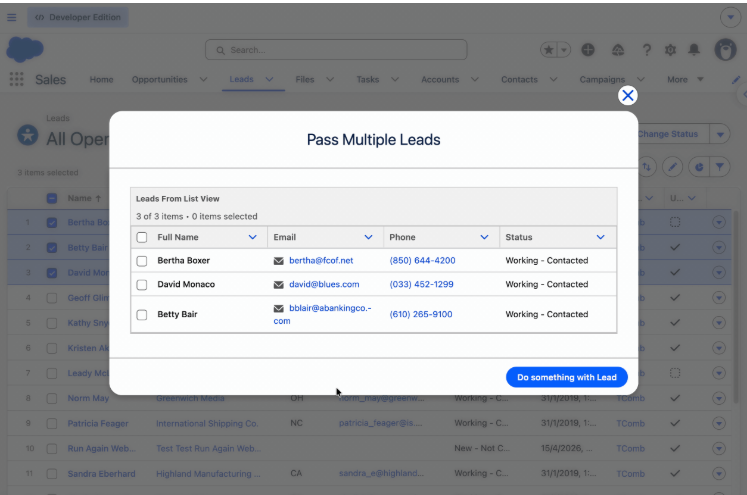Call phone number (033) 452-1299
This screenshot has width=747, height=495.
pos(421,284)
